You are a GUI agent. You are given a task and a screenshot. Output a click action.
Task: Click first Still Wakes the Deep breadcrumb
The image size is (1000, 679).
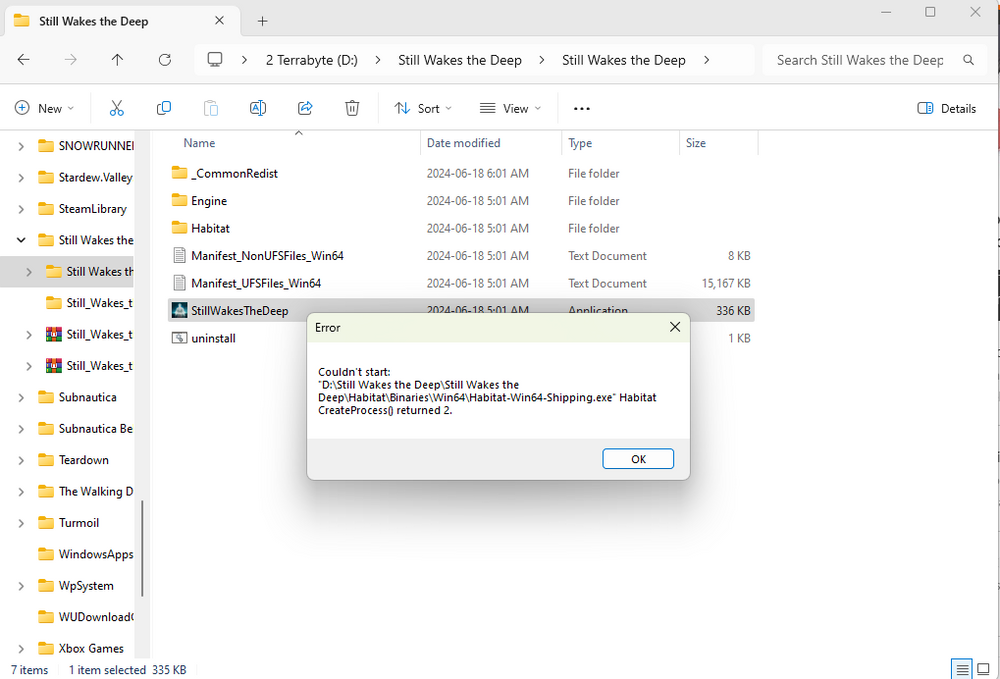[460, 60]
